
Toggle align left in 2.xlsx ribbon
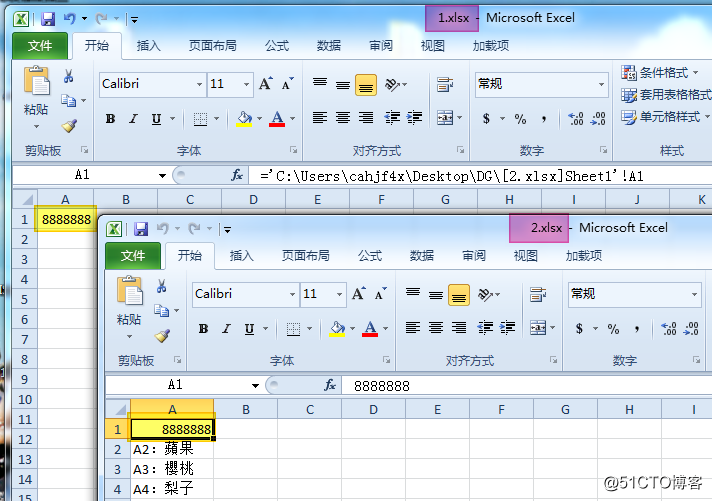click(x=413, y=327)
